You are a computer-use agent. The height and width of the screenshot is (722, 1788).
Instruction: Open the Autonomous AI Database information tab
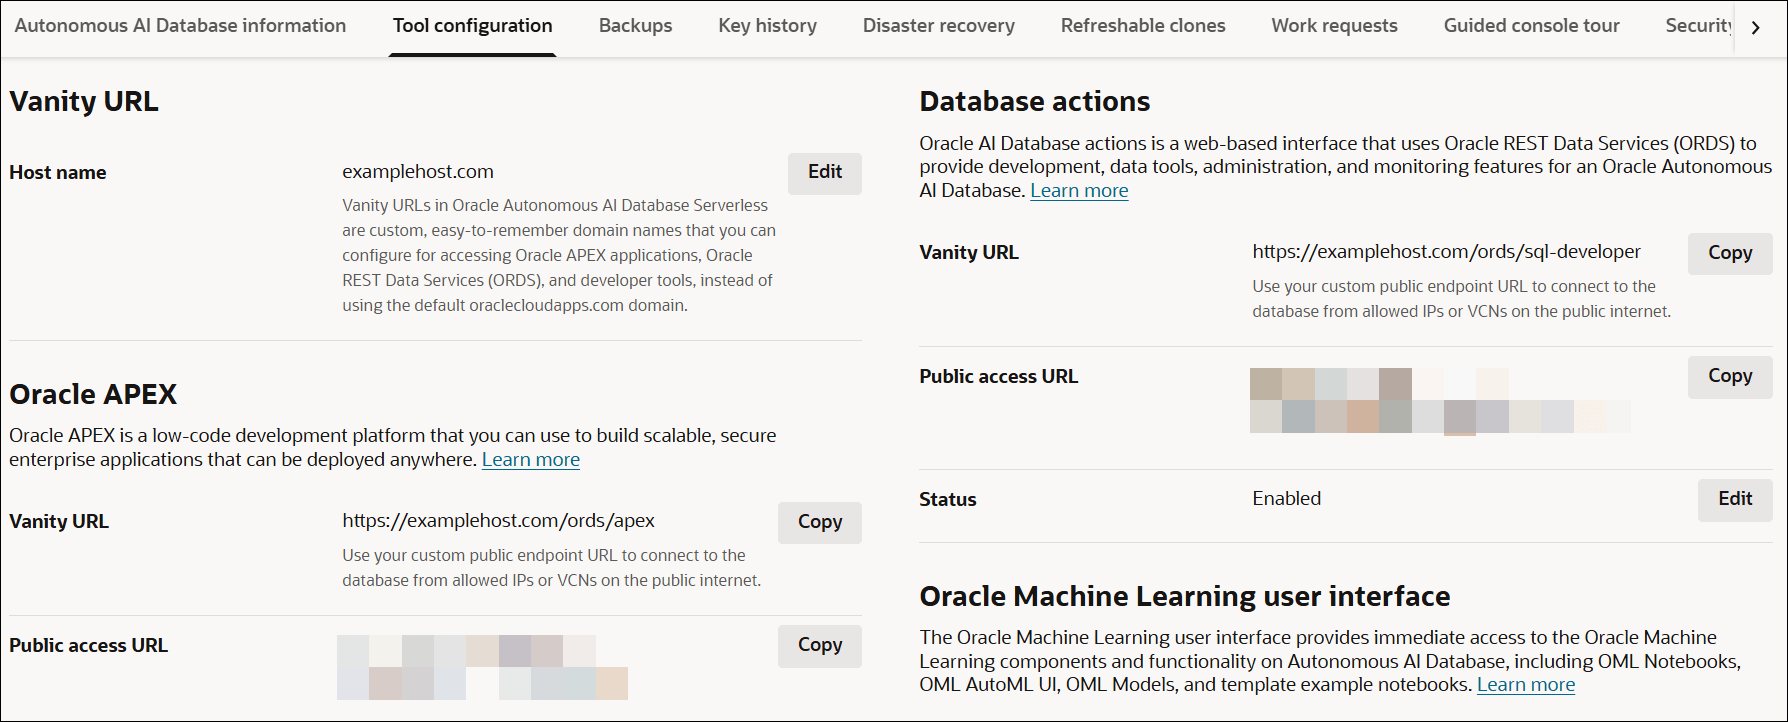tap(180, 26)
